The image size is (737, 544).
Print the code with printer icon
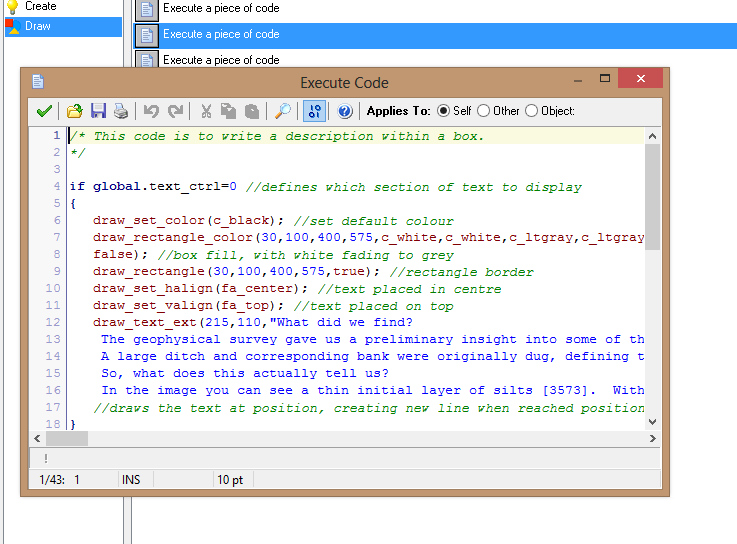[x=120, y=111]
